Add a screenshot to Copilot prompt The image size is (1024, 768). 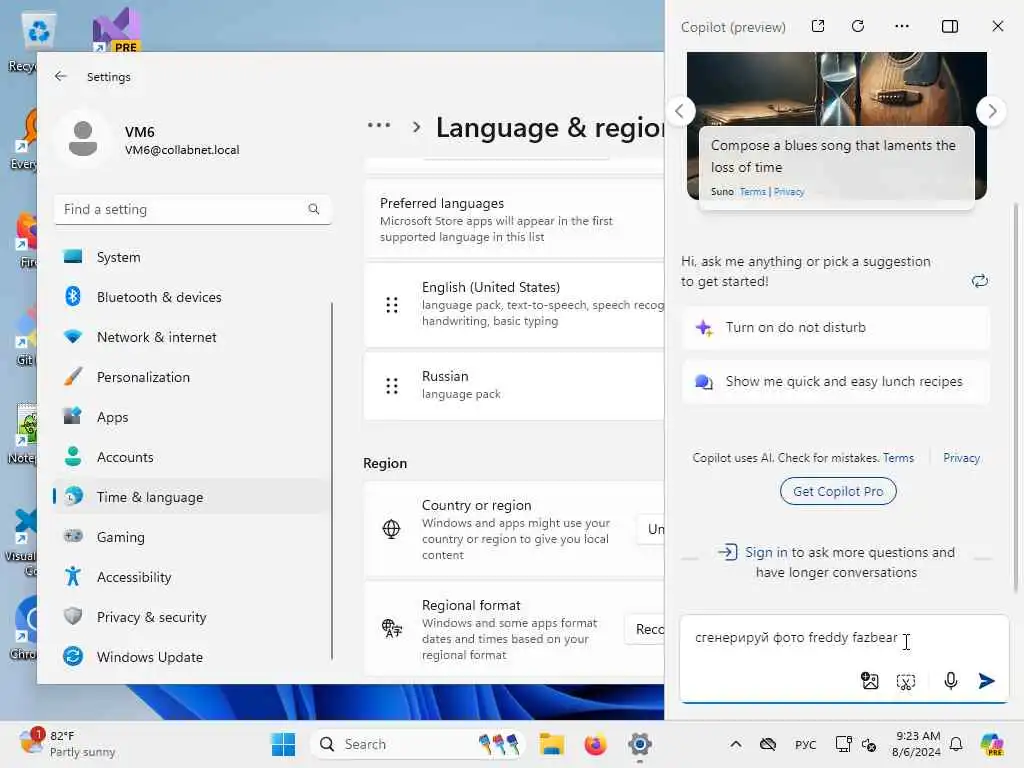coord(906,682)
